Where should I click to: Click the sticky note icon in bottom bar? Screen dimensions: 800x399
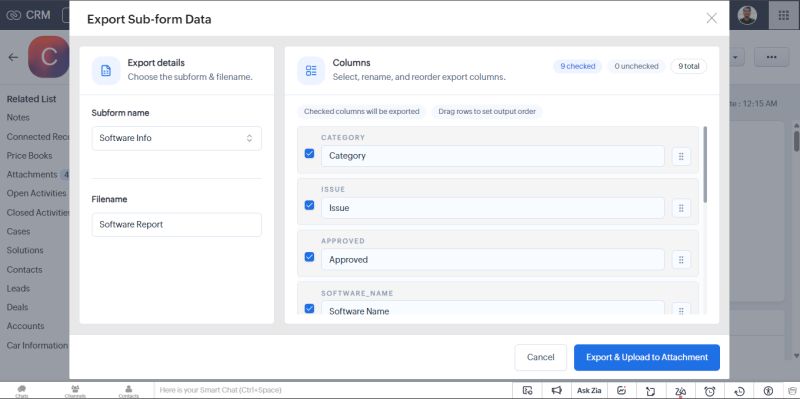[651, 391]
